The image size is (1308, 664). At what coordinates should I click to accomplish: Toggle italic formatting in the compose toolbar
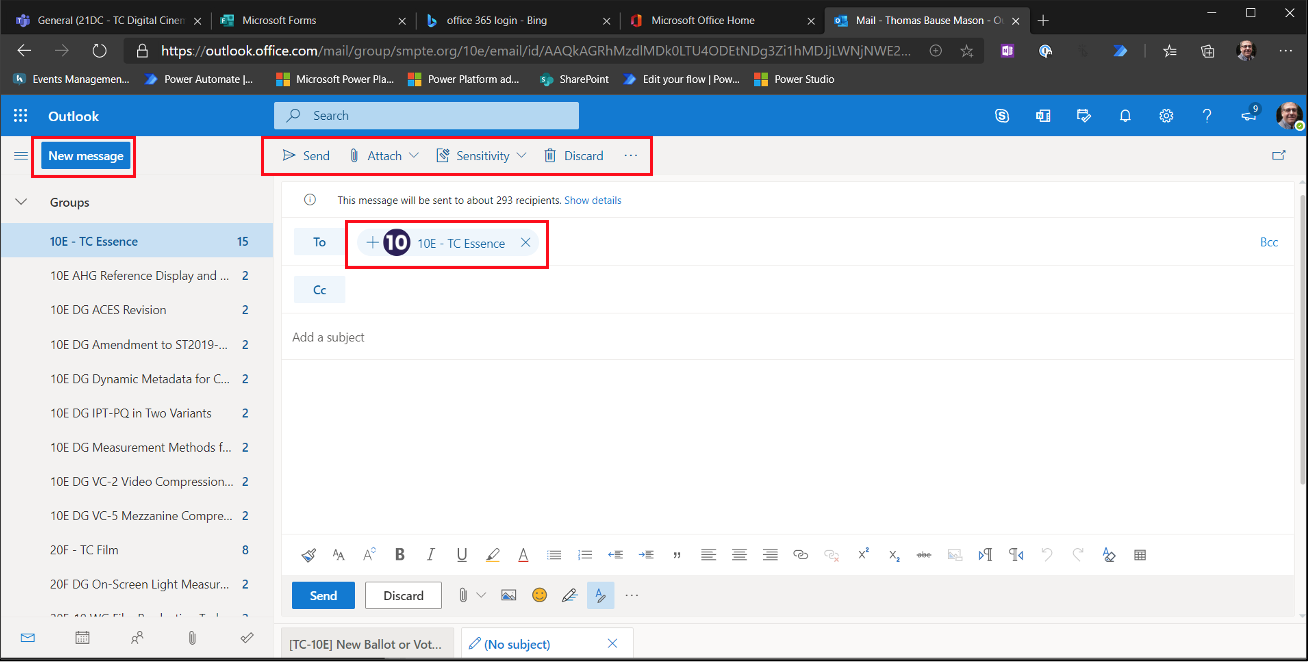tap(431, 555)
